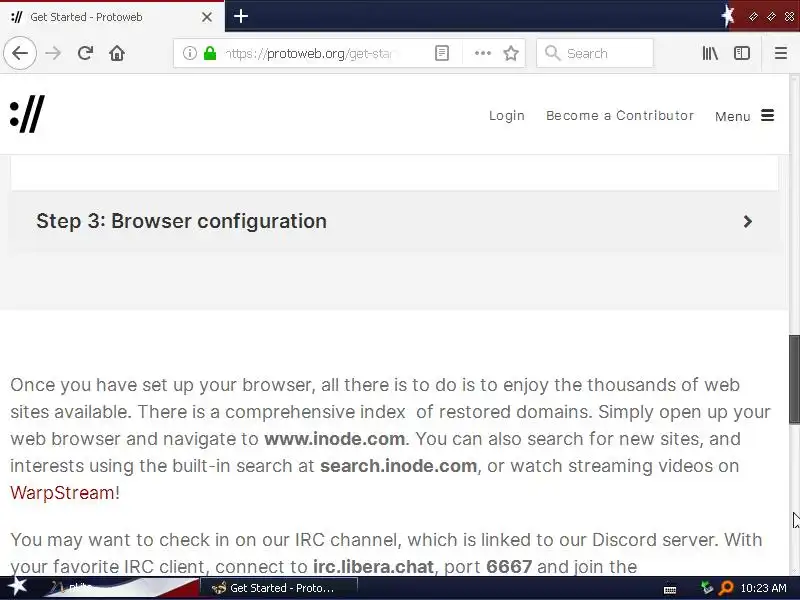Open the network tray icon
Viewport: 800px width, 600px height.
[x=707, y=588]
